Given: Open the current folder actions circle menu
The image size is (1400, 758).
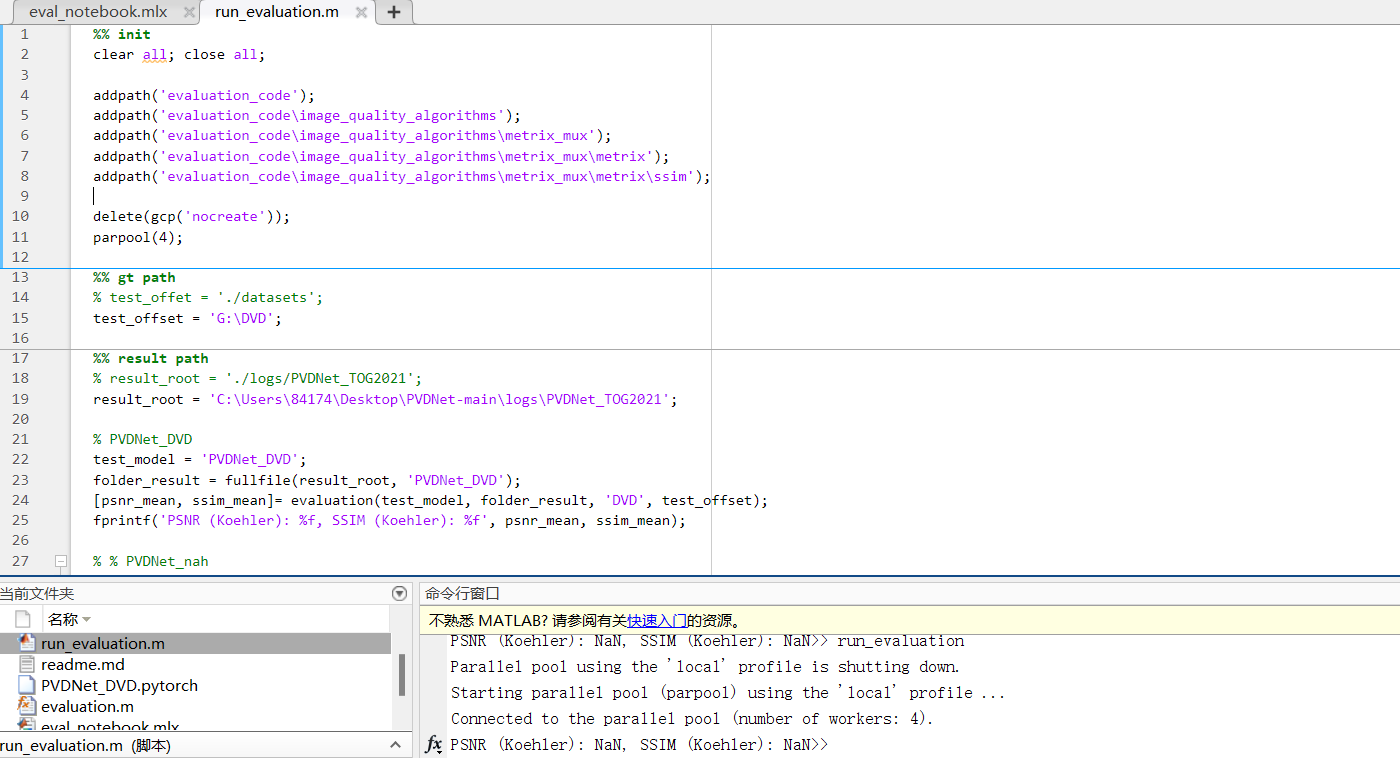Looking at the screenshot, I should (x=399, y=593).
